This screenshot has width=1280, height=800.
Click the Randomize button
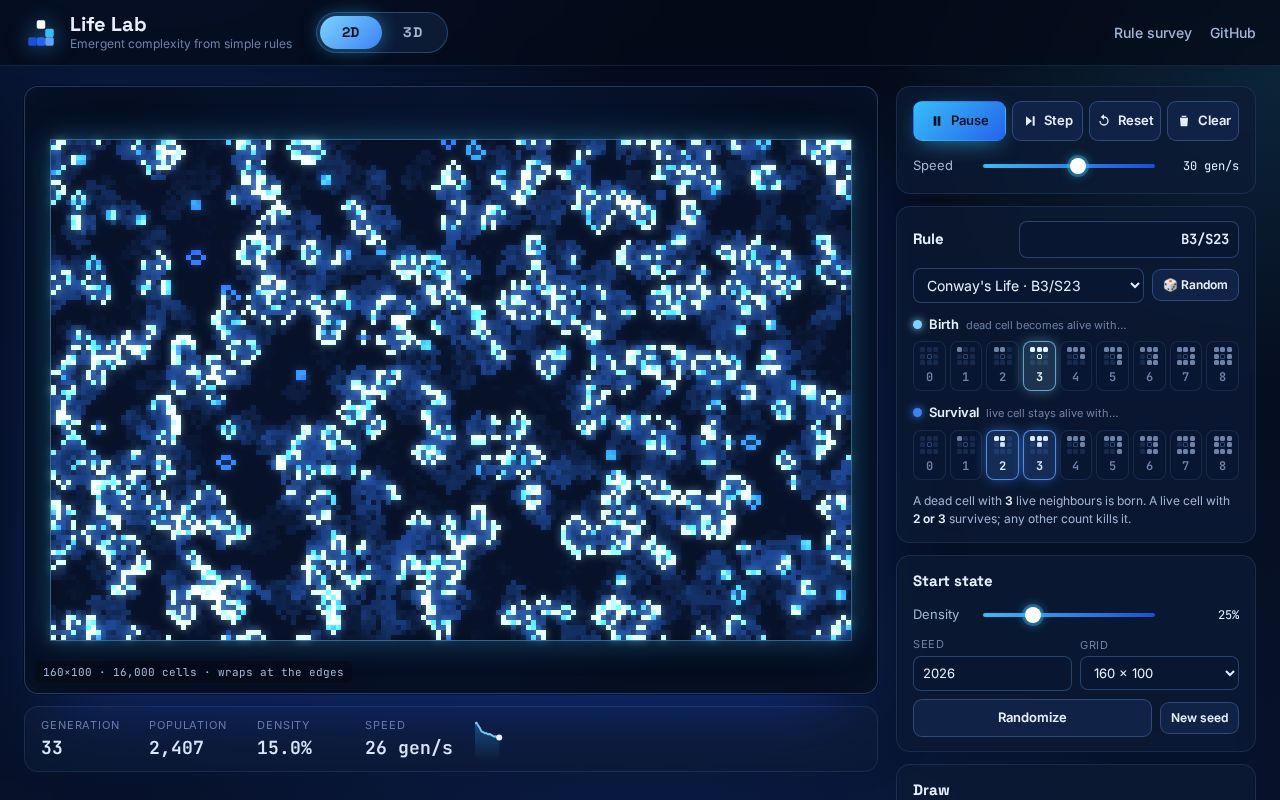1032,718
